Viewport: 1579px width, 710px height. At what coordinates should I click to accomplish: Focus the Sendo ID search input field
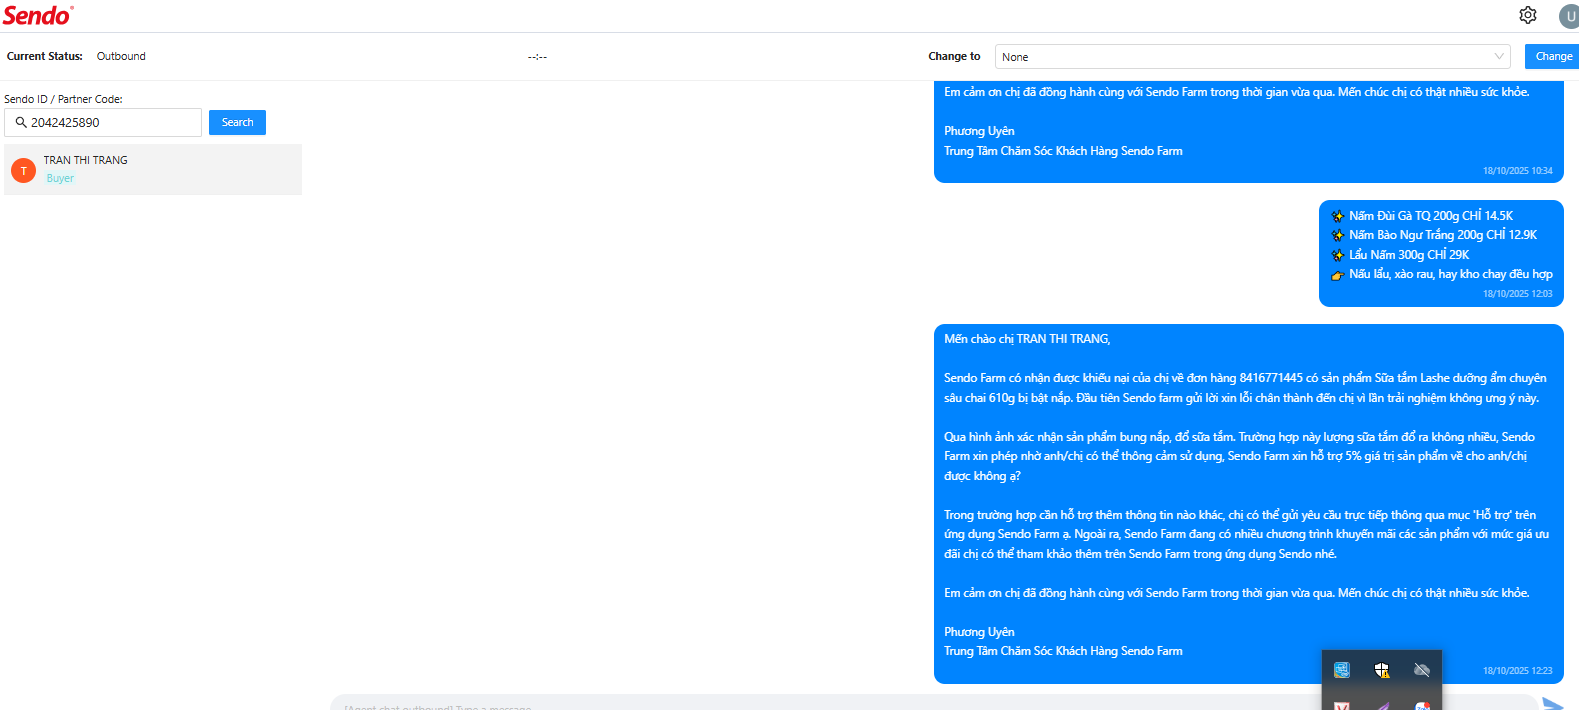click(x=103, y=122)
